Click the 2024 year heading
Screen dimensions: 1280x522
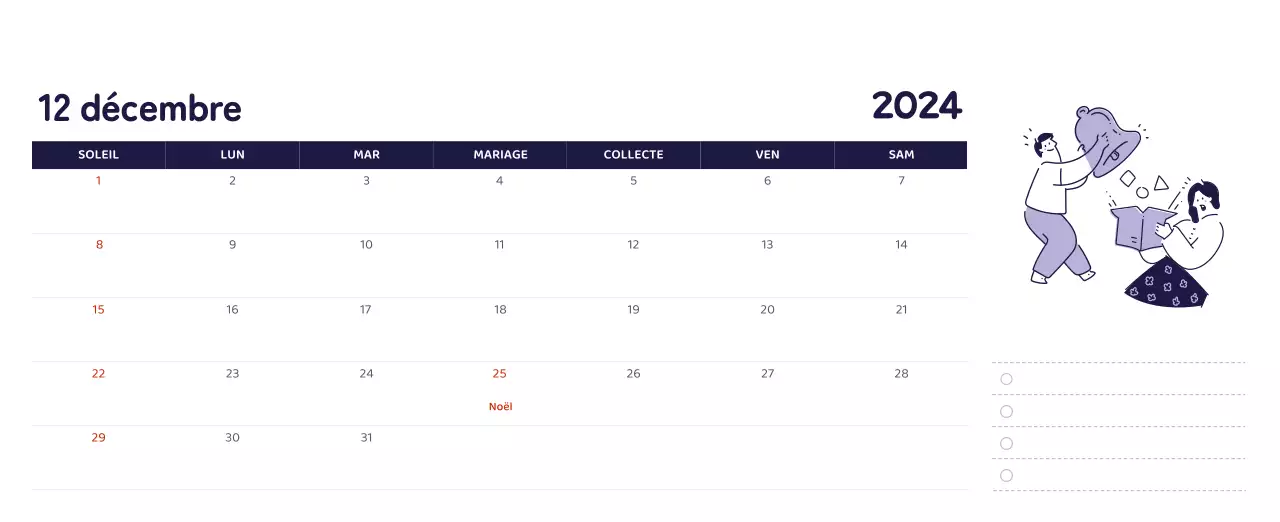pyautogui.click(x=916, y=105)
